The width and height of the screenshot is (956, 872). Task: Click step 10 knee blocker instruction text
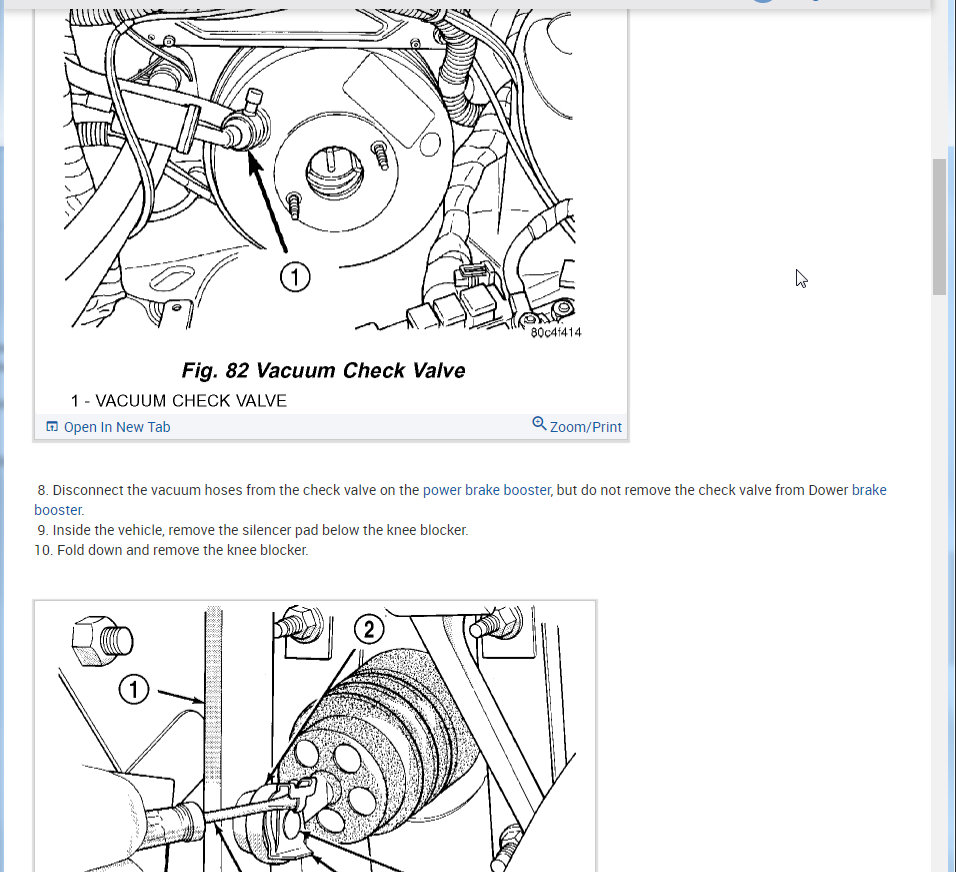point(171,550)
